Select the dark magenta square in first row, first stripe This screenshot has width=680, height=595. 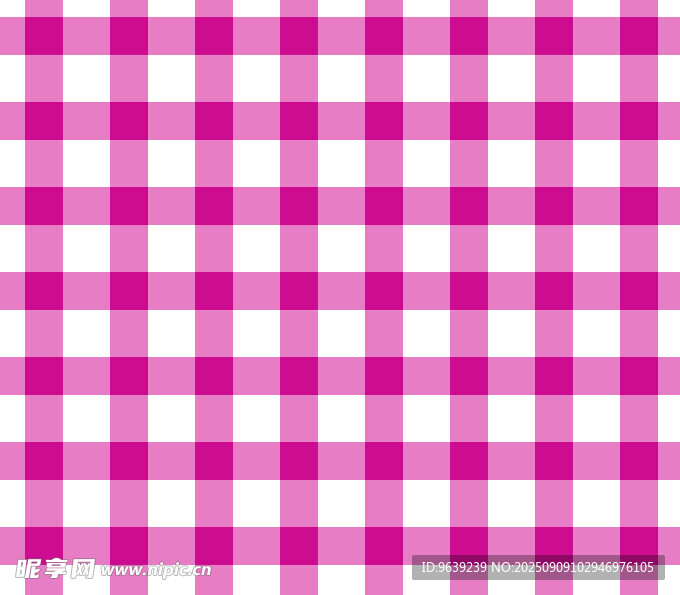pos(44,36)
